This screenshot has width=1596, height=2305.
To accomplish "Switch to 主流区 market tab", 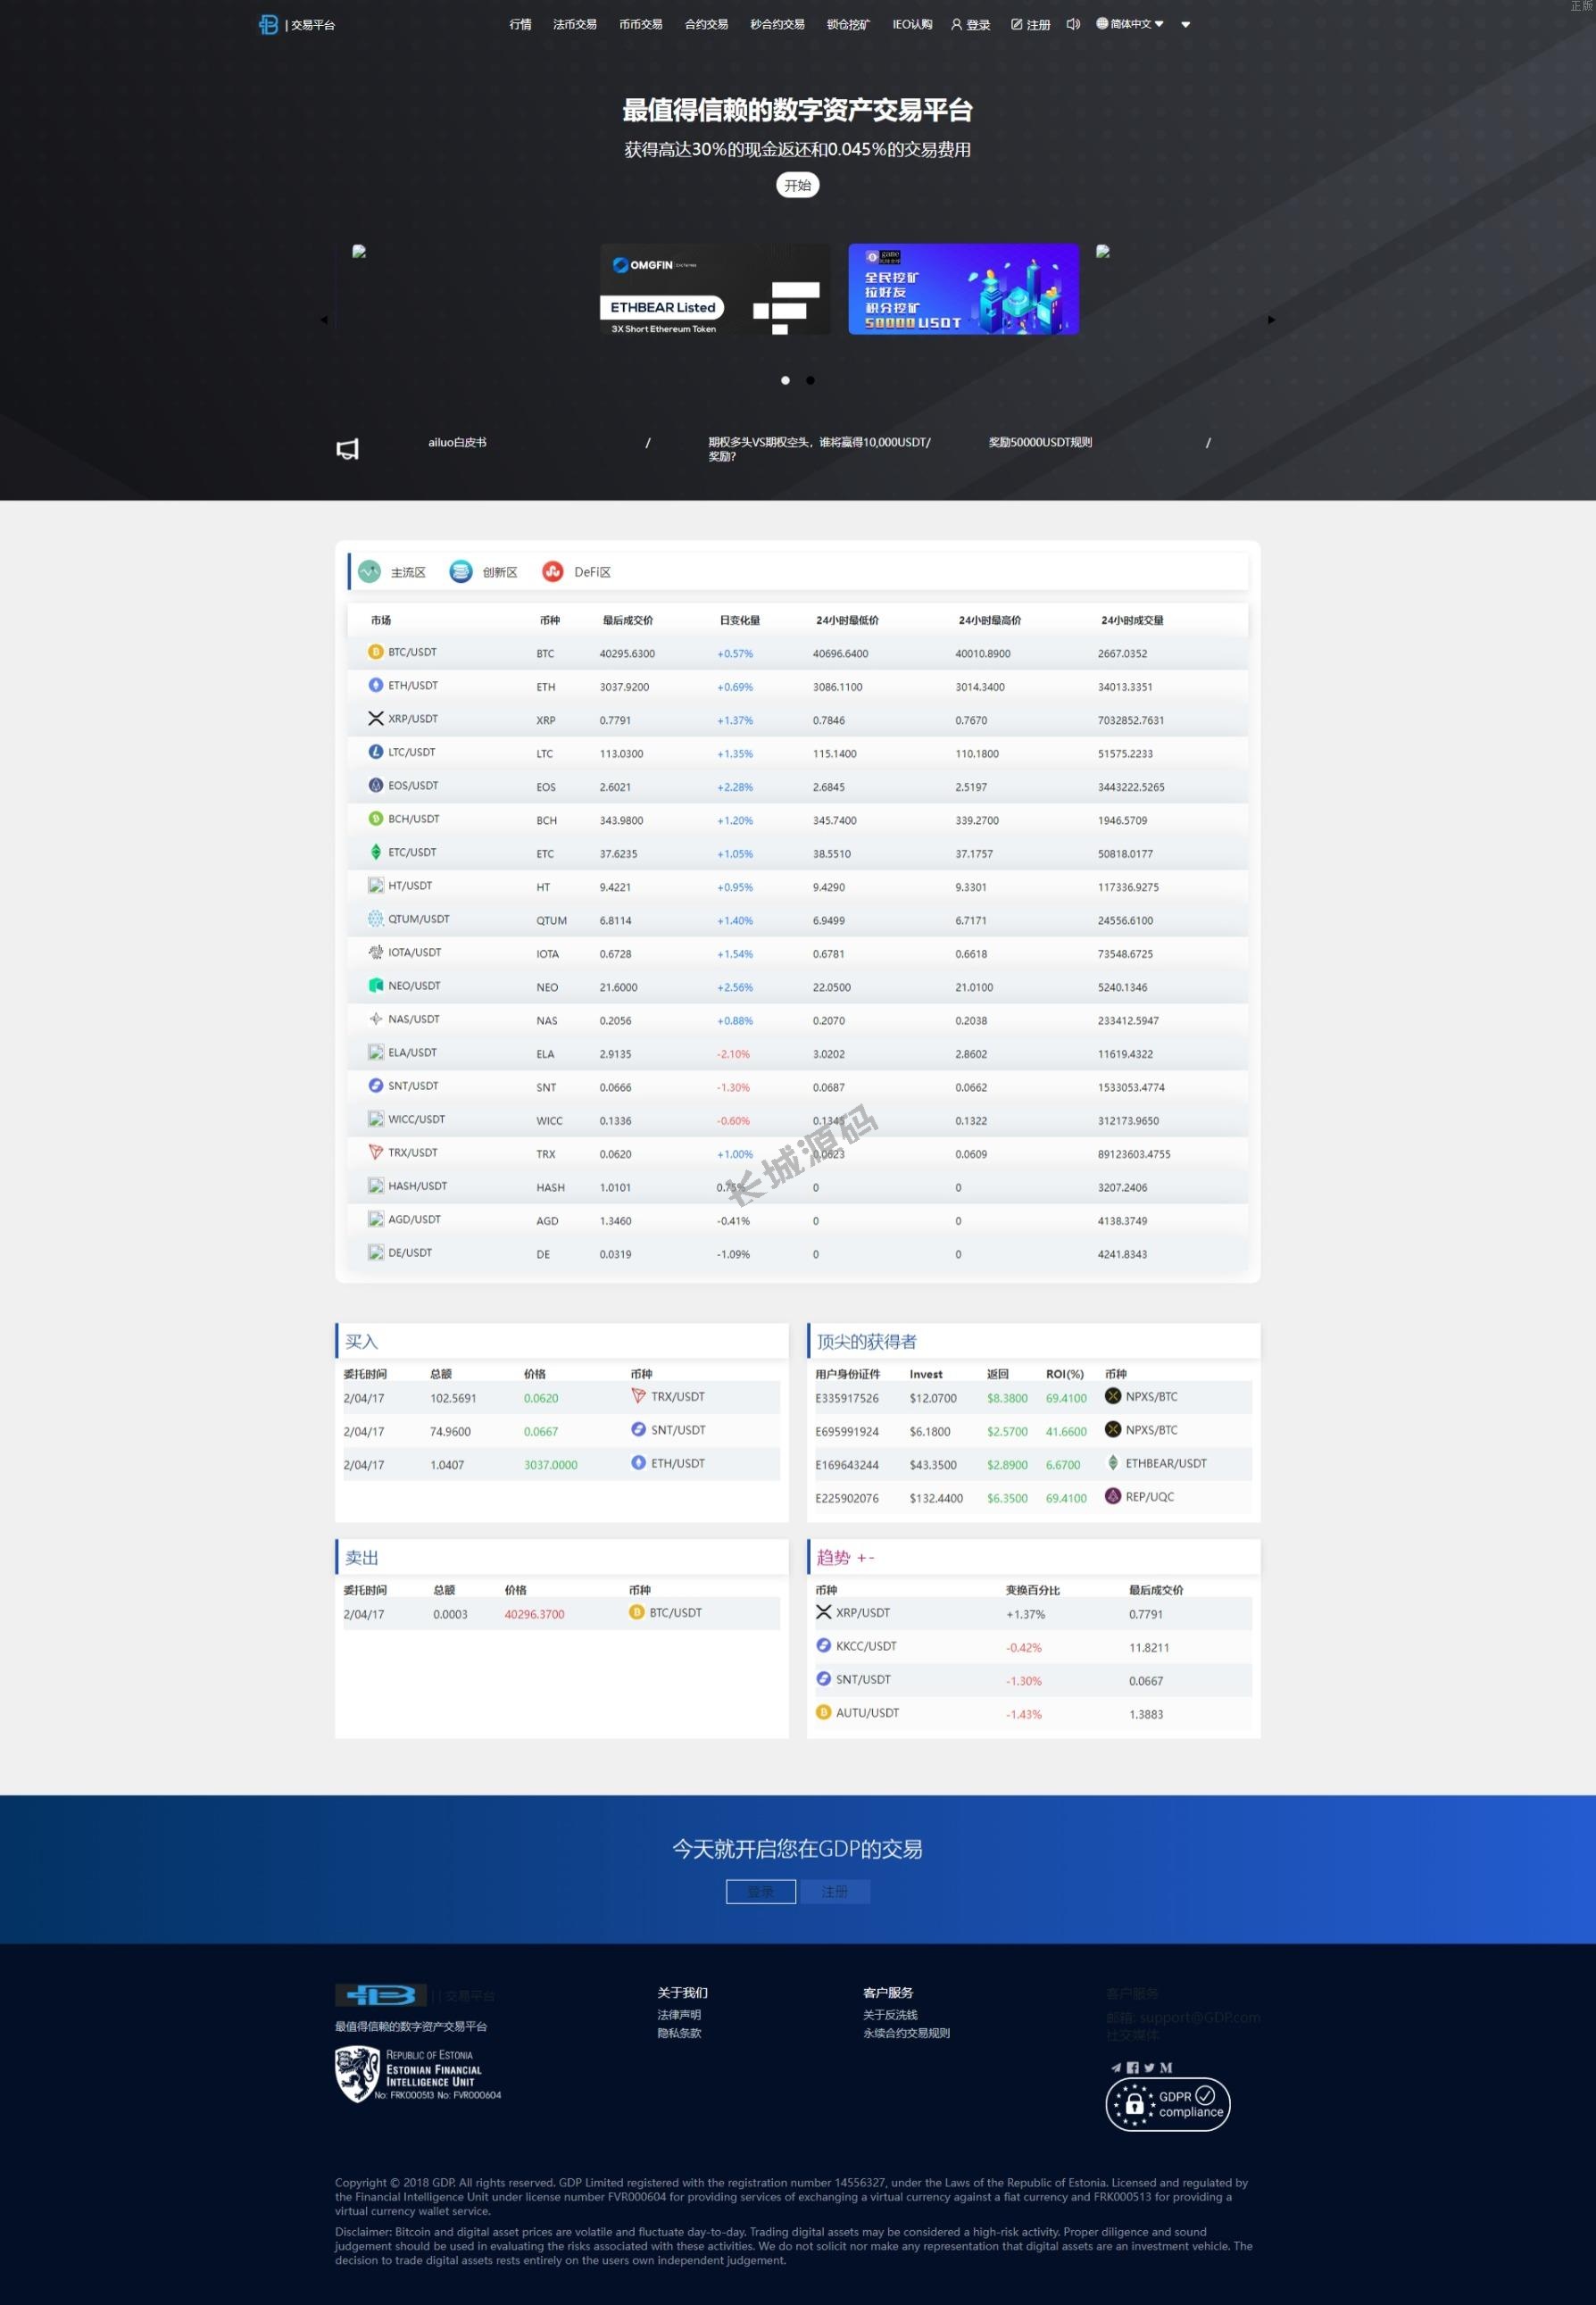I will tap(392, 572).
